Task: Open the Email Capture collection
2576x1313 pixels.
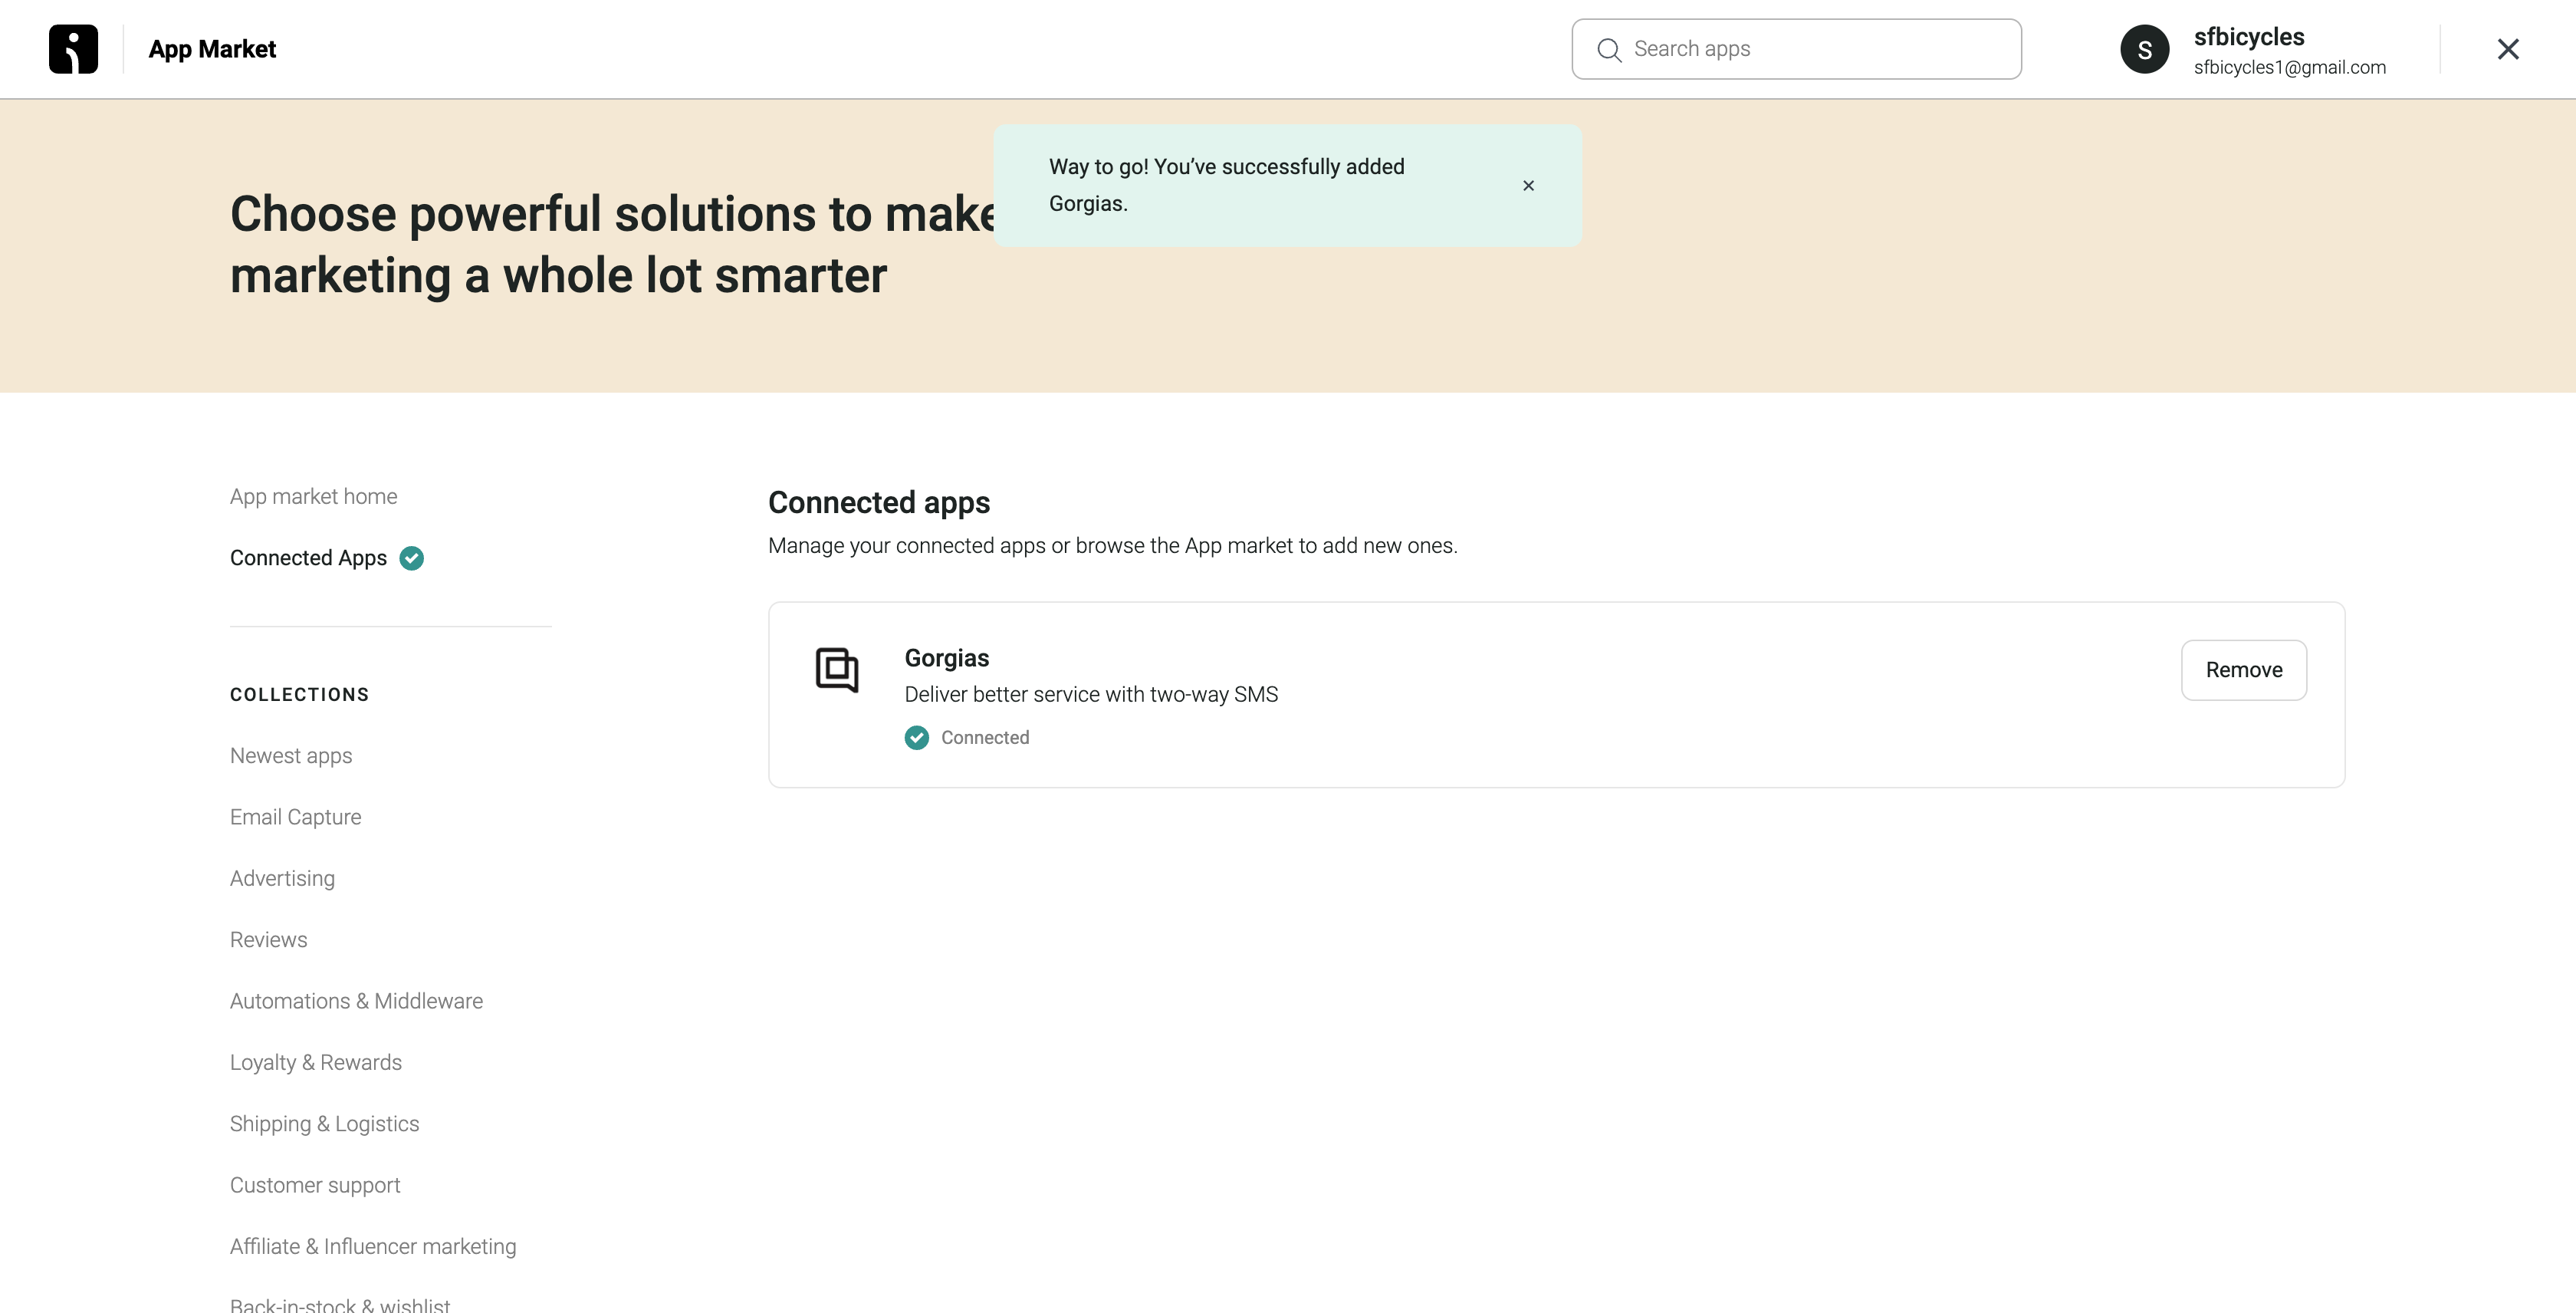Action: tap(295, 817)
